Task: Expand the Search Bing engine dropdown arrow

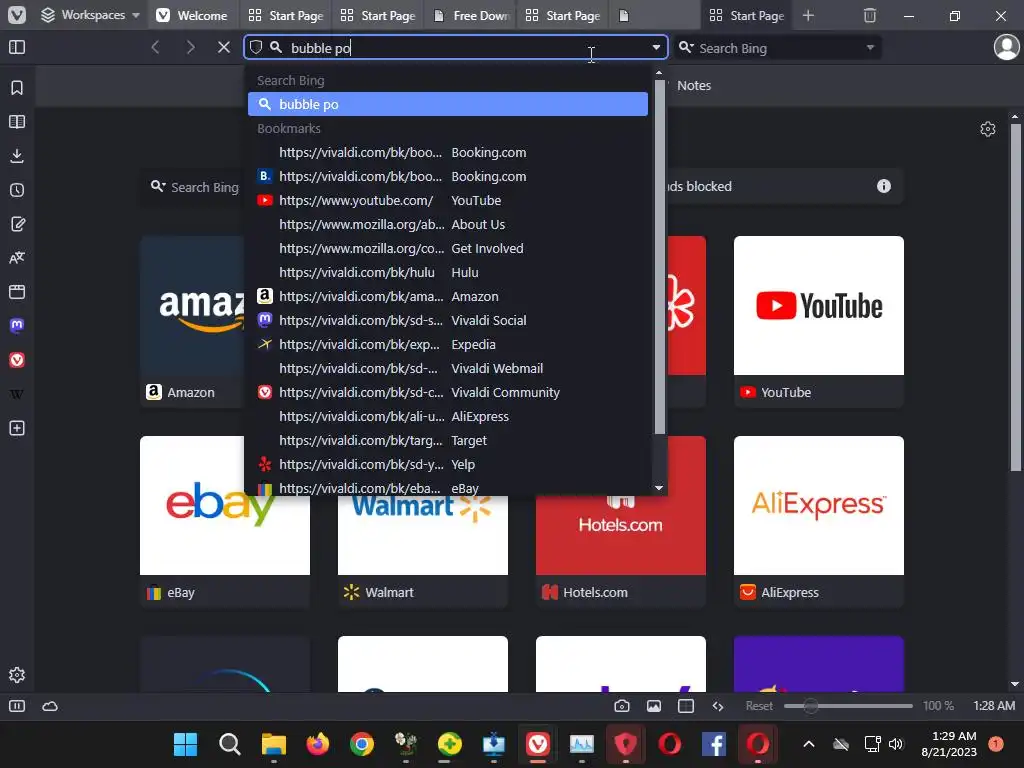Action: 870,48
